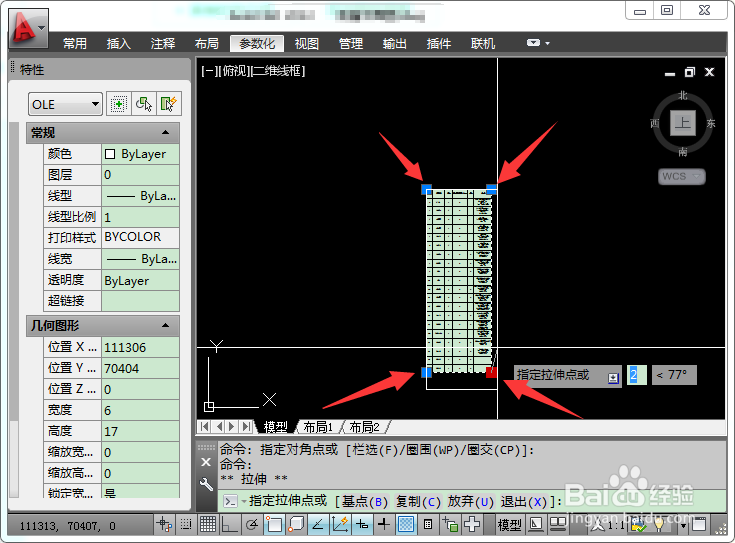Image resolution: width=735 pixels, height=543 pixels.
Task: Open Quick Select from properties panel
Action: (168, 104)
